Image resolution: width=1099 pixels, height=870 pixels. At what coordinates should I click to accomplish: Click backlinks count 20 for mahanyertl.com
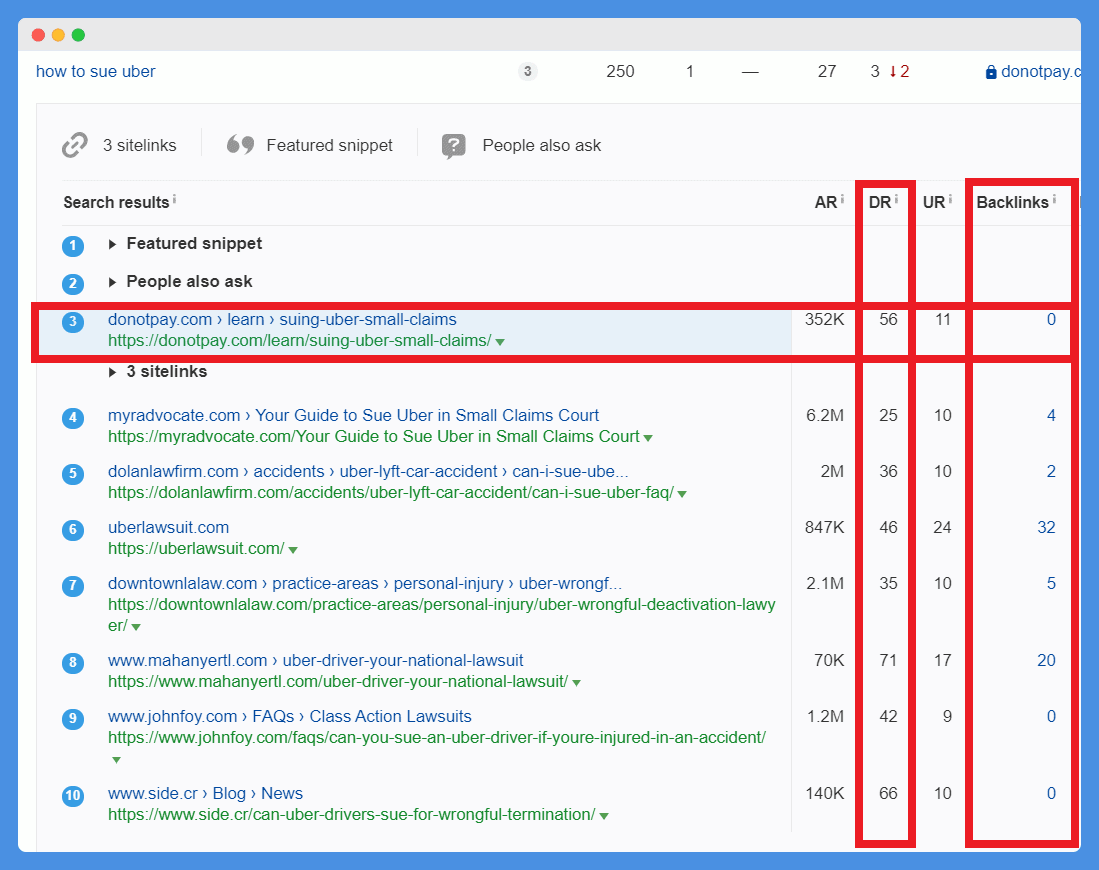click(x=1046, y=661)
